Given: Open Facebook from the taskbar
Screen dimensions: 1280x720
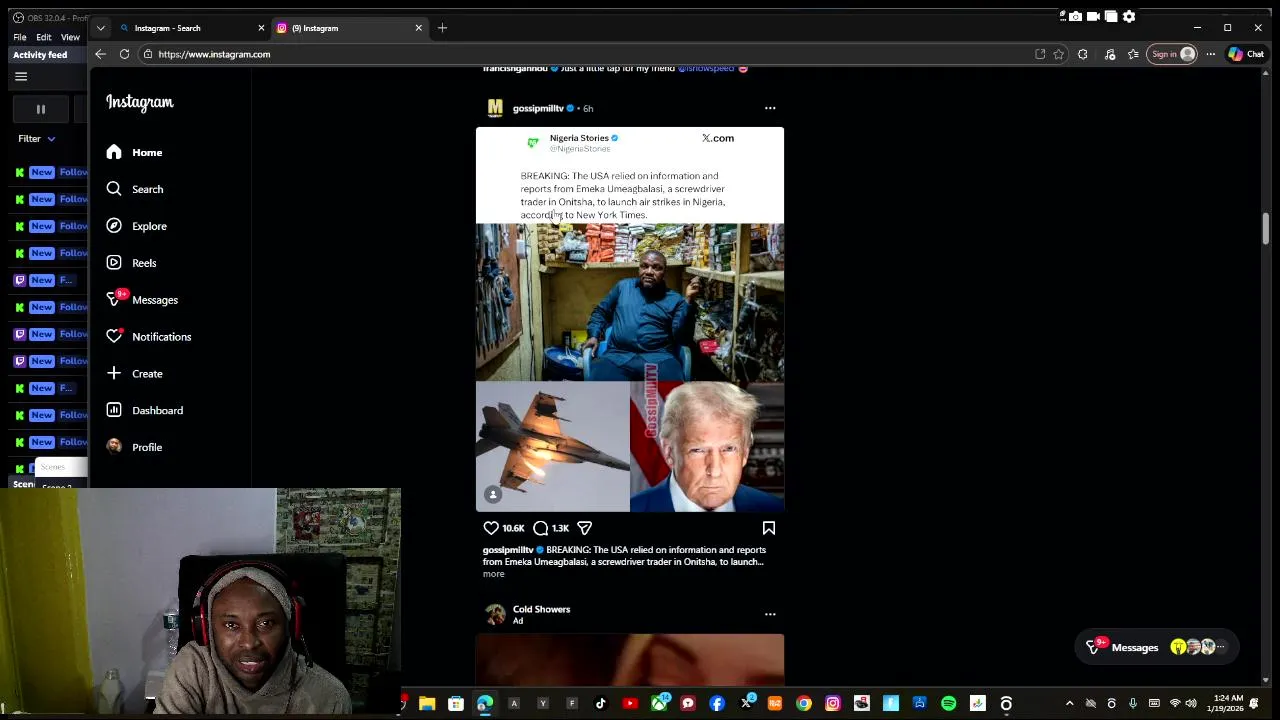Looking at the screenshot, I should [x=717, y=704].
